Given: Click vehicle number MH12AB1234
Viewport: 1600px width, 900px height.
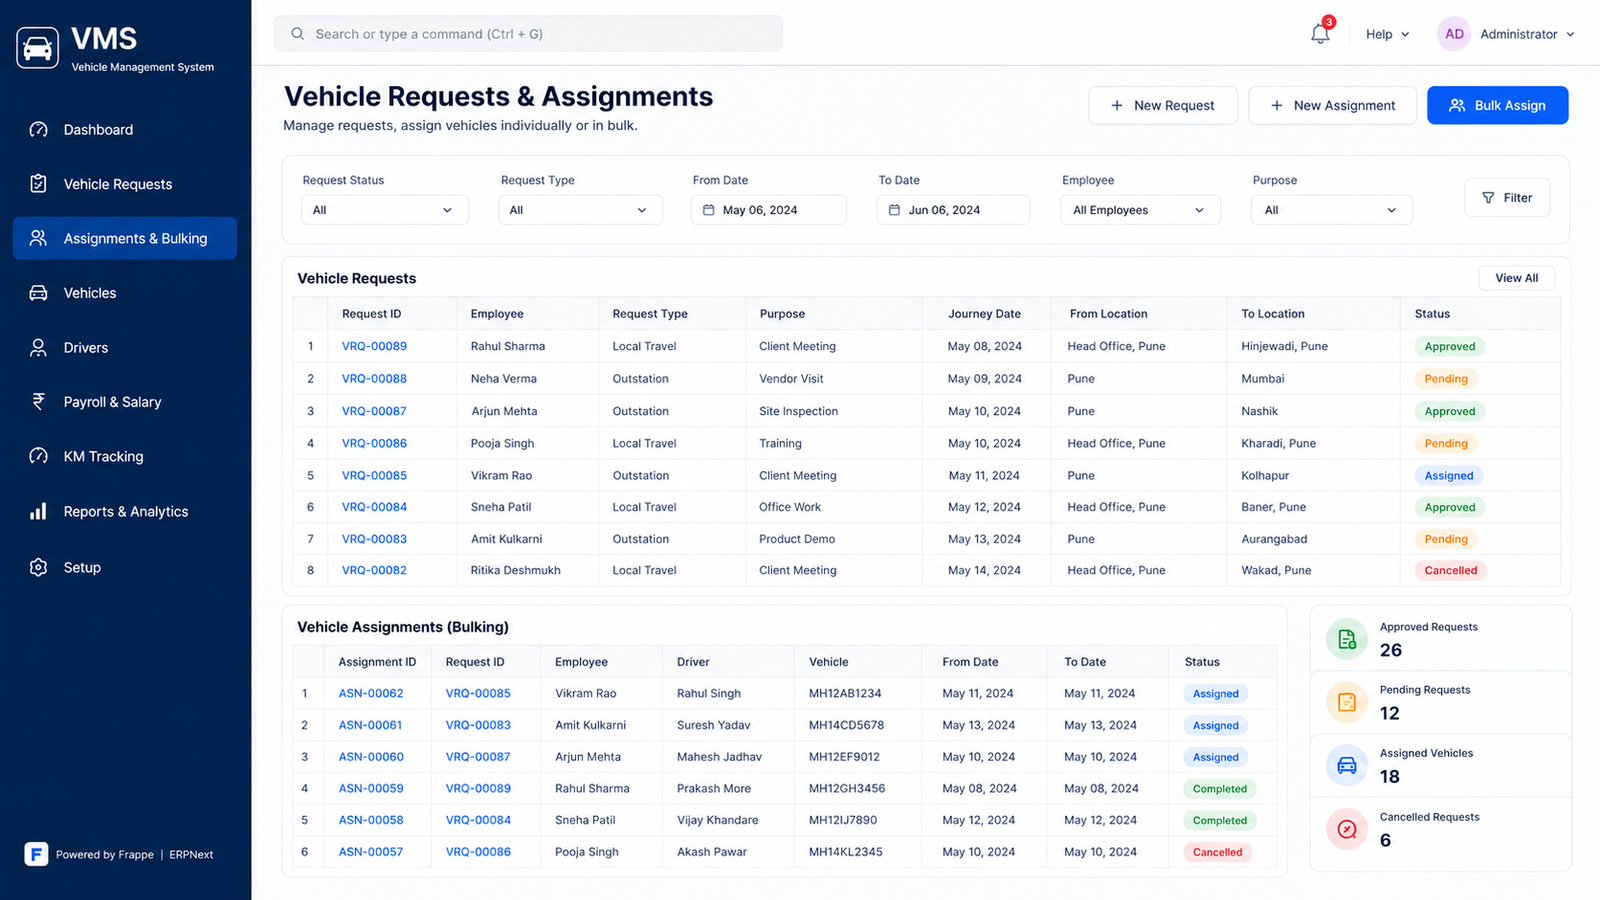Looking at the screenshot, I should tap(845, 693).
